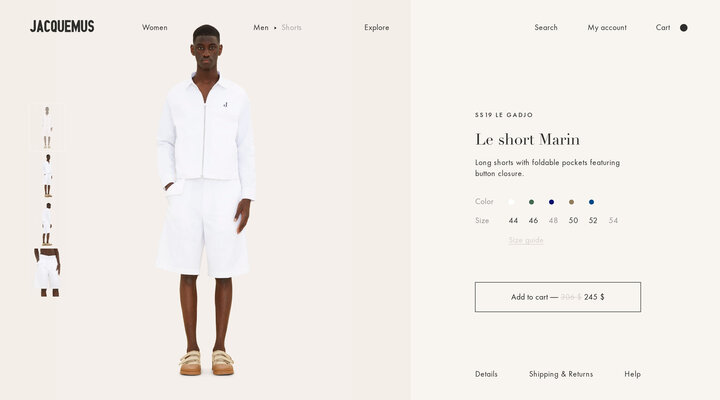The height and width of the screenshot is (400, 720).
Task: Choose the green color option
Action: 531,202
